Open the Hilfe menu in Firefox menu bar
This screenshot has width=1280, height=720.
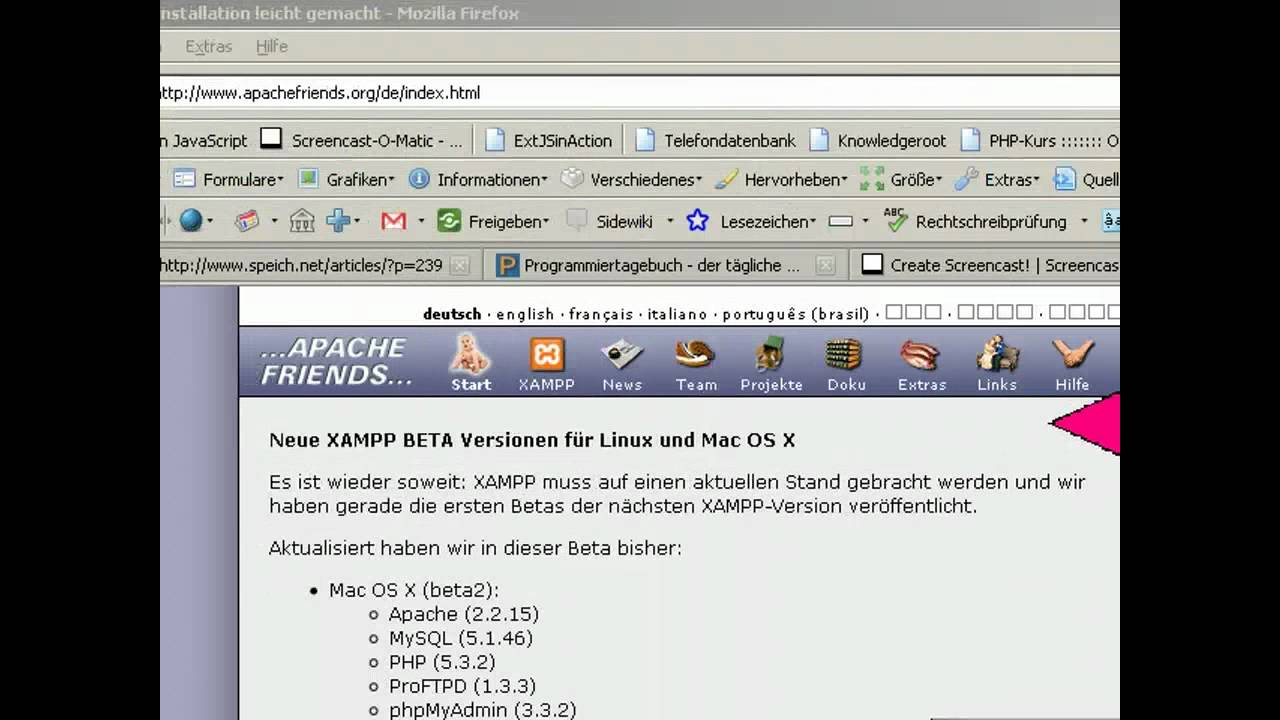[x=271, y=47]
